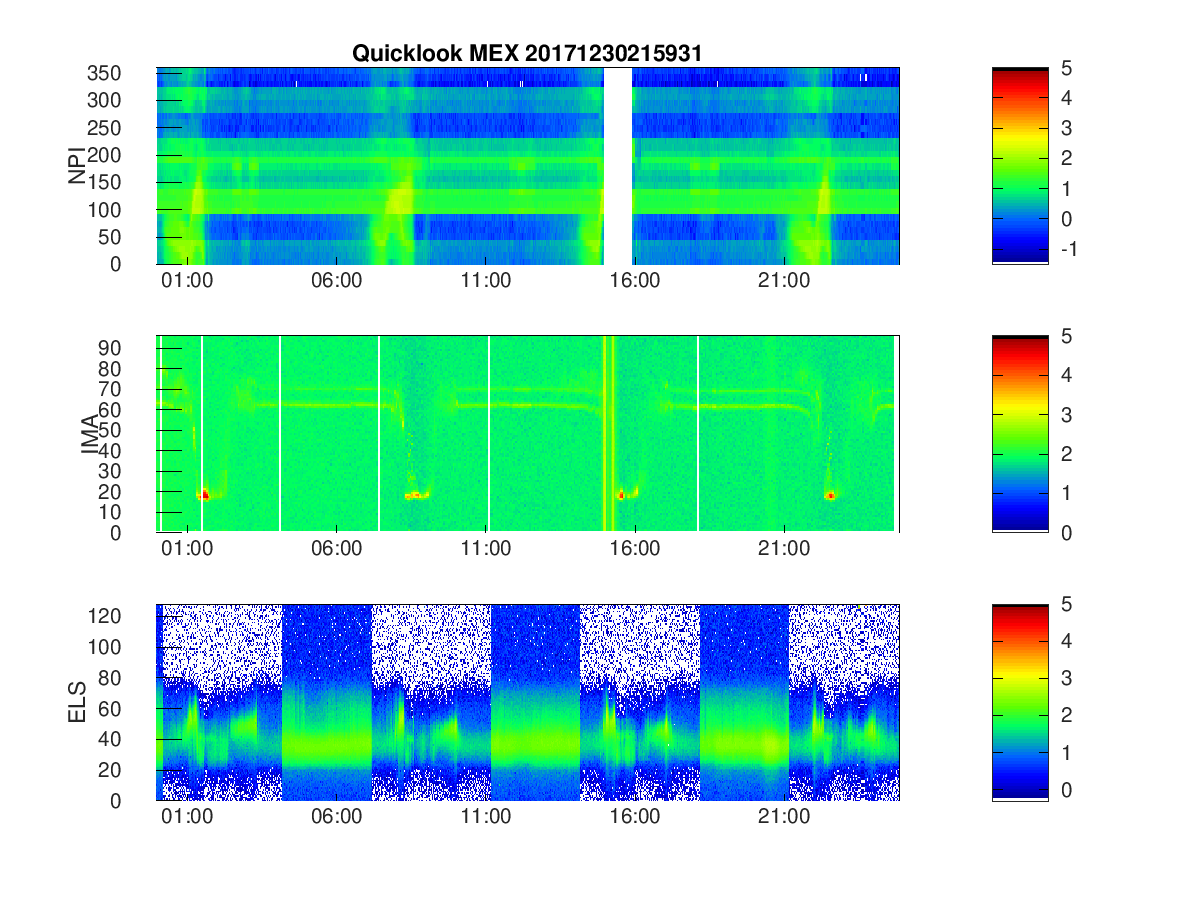This screenshot has width=1200, height=900.
Task: Click the 06:00 label under NPI panel
Action: (x=336, y=281)
